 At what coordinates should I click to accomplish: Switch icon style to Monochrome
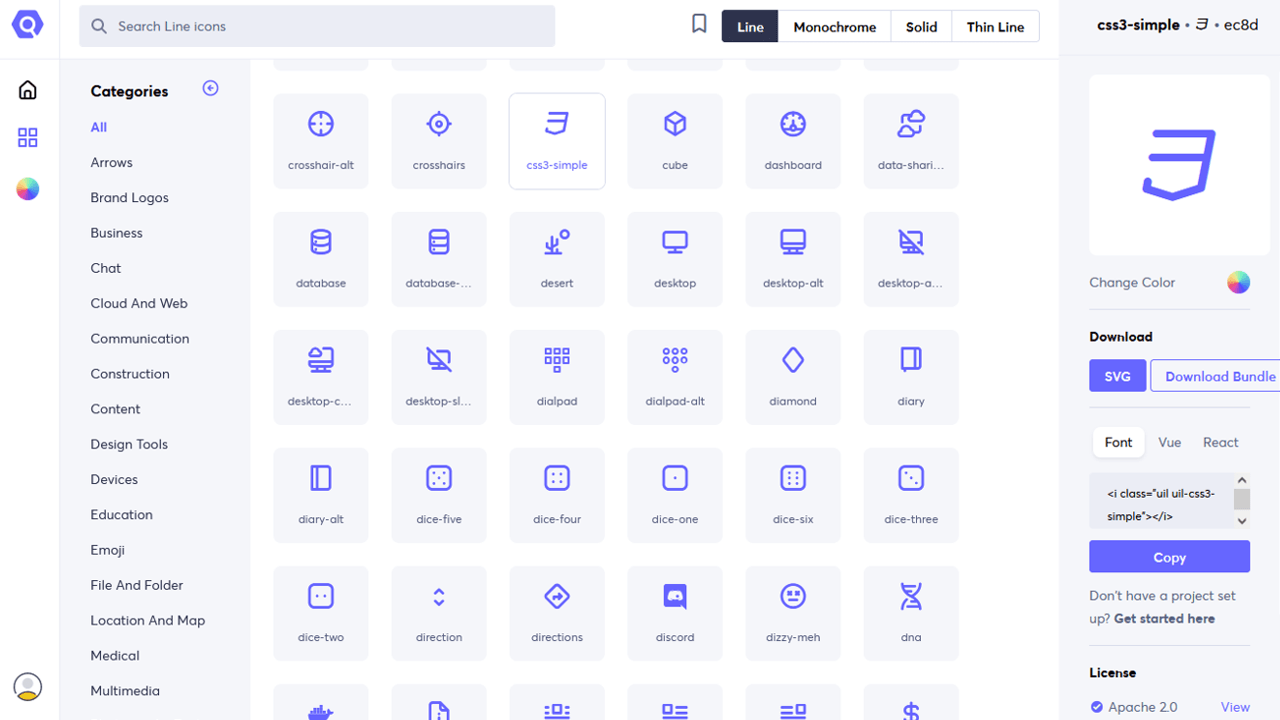[x=834, y=27]
